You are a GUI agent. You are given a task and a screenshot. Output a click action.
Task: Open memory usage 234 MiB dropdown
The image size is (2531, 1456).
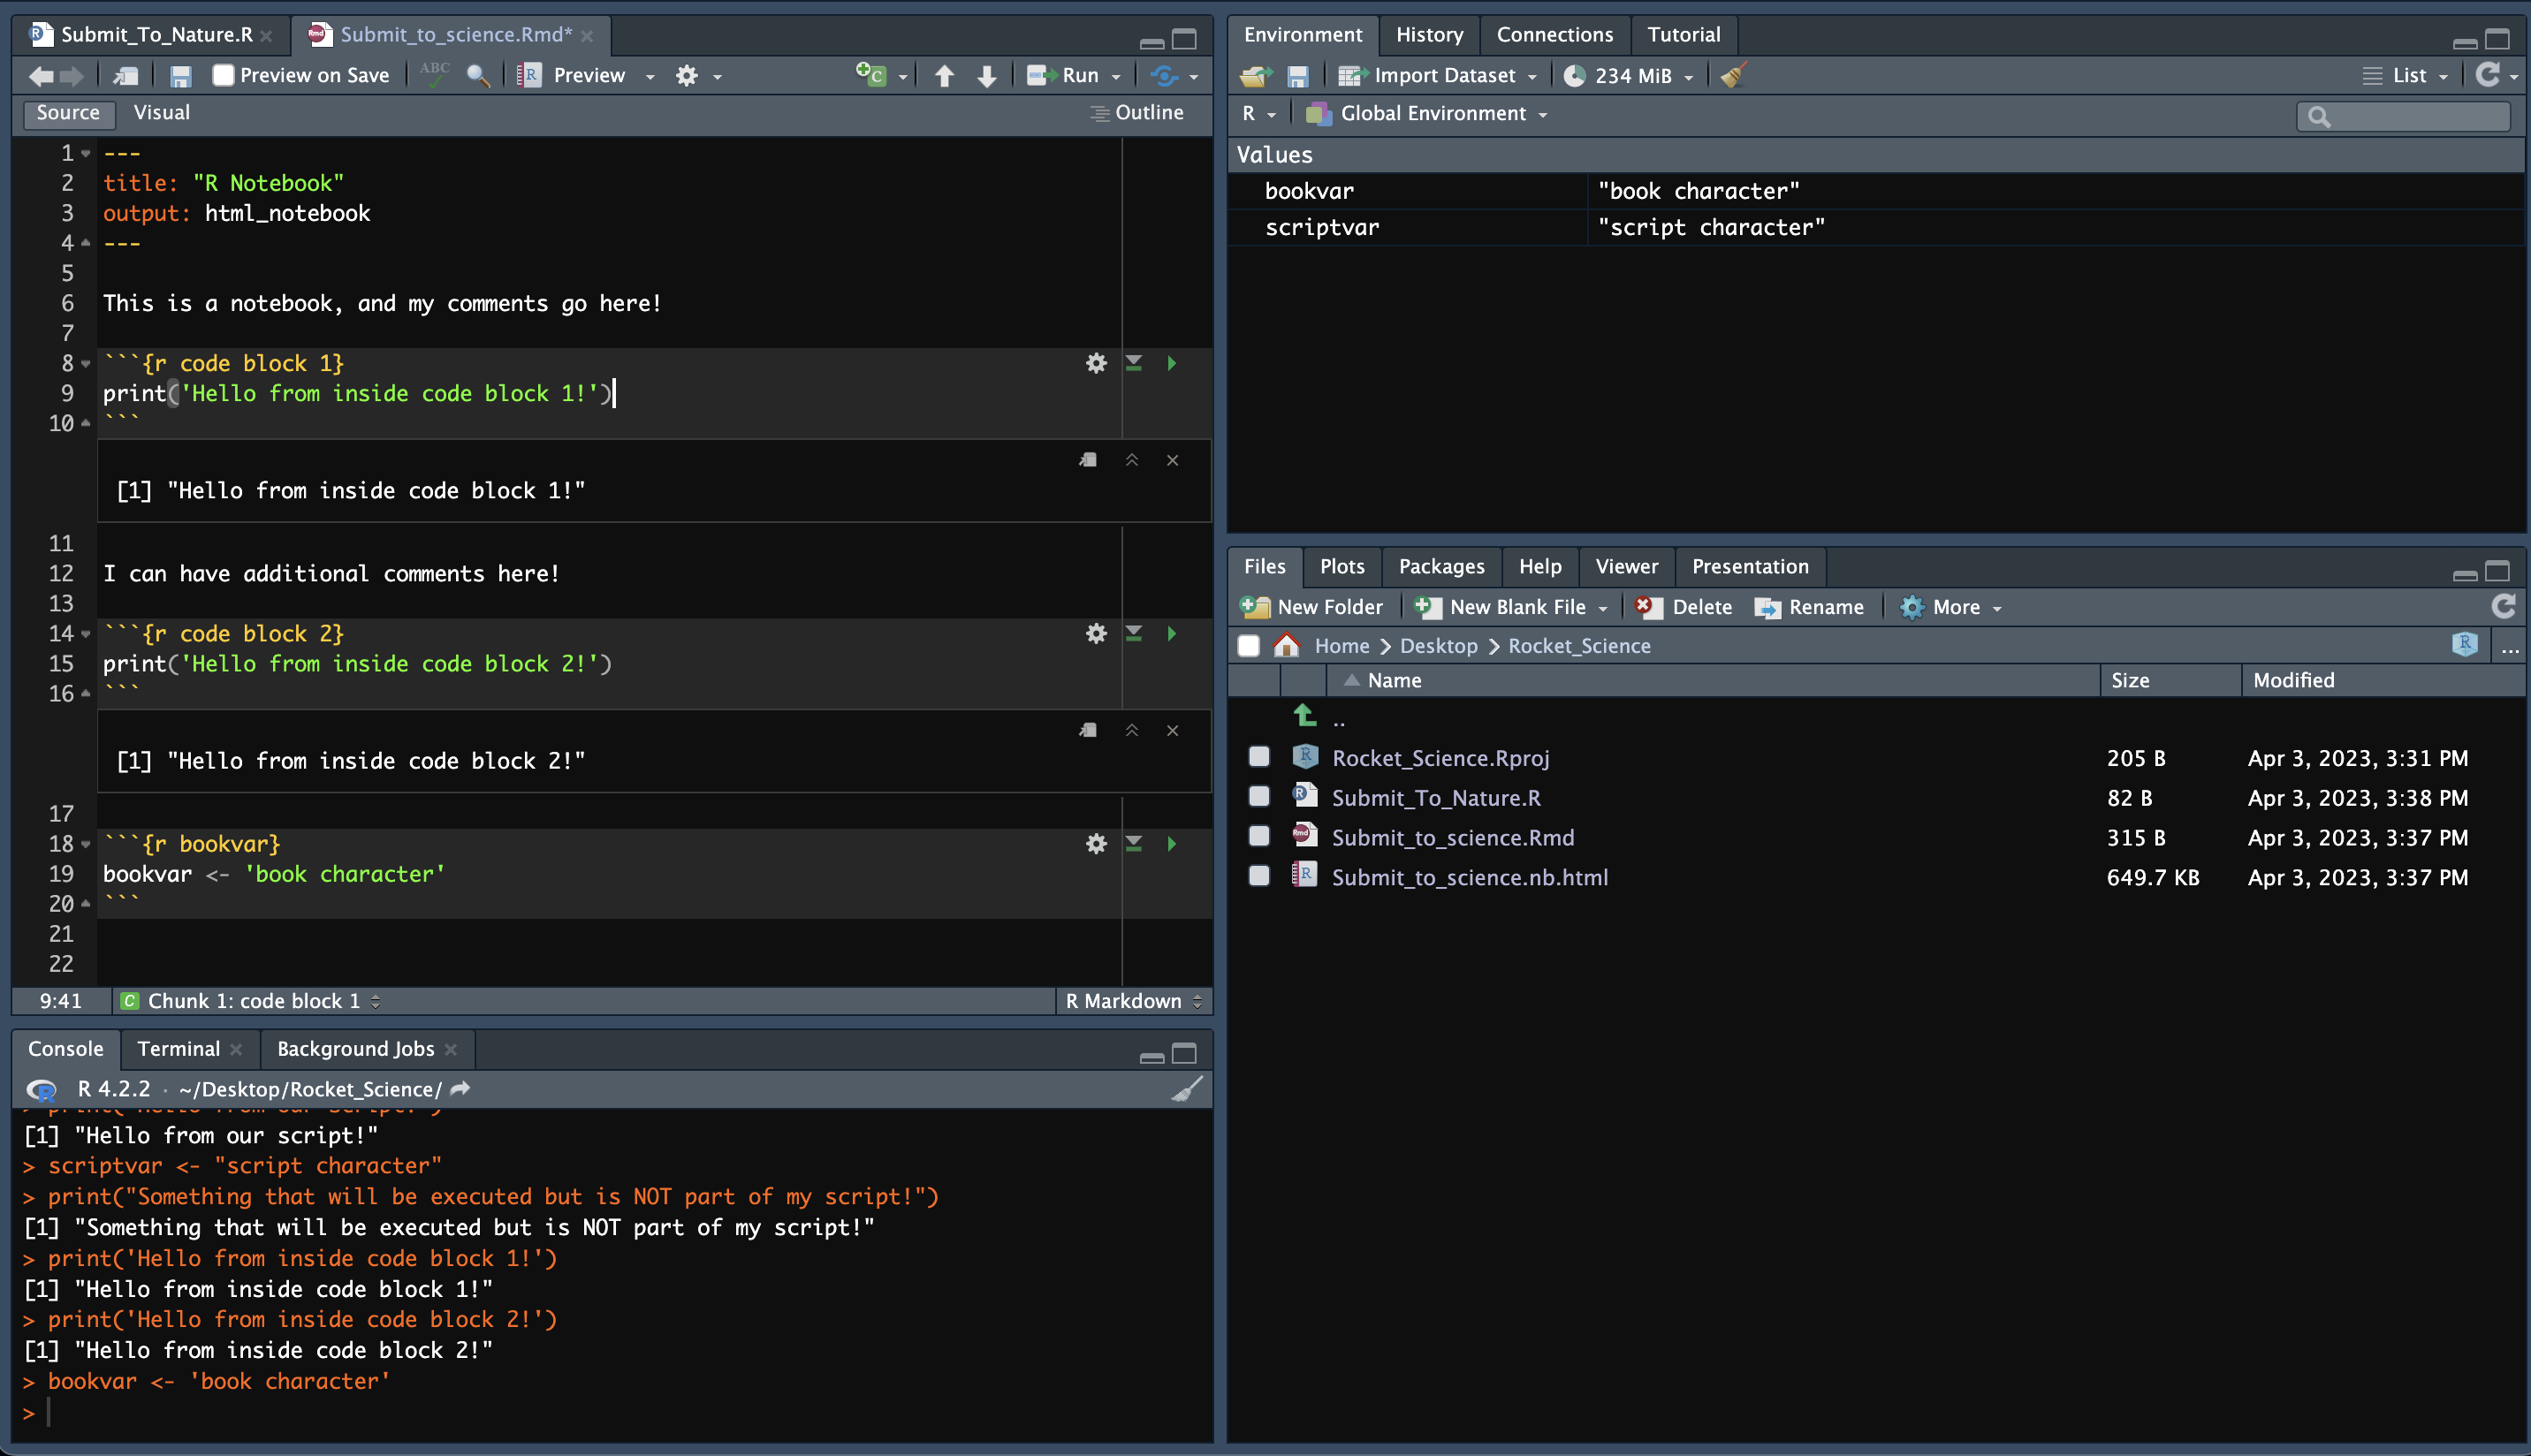coord(1628,76)
